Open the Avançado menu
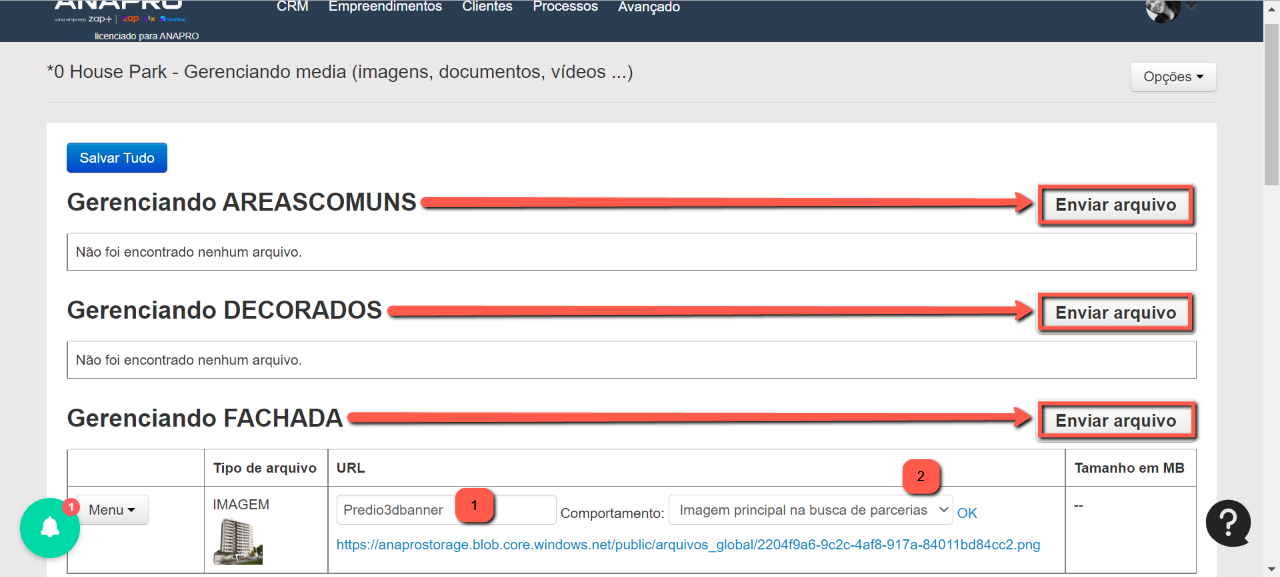This screenshot has width=1280, height=577. point(649,7)
